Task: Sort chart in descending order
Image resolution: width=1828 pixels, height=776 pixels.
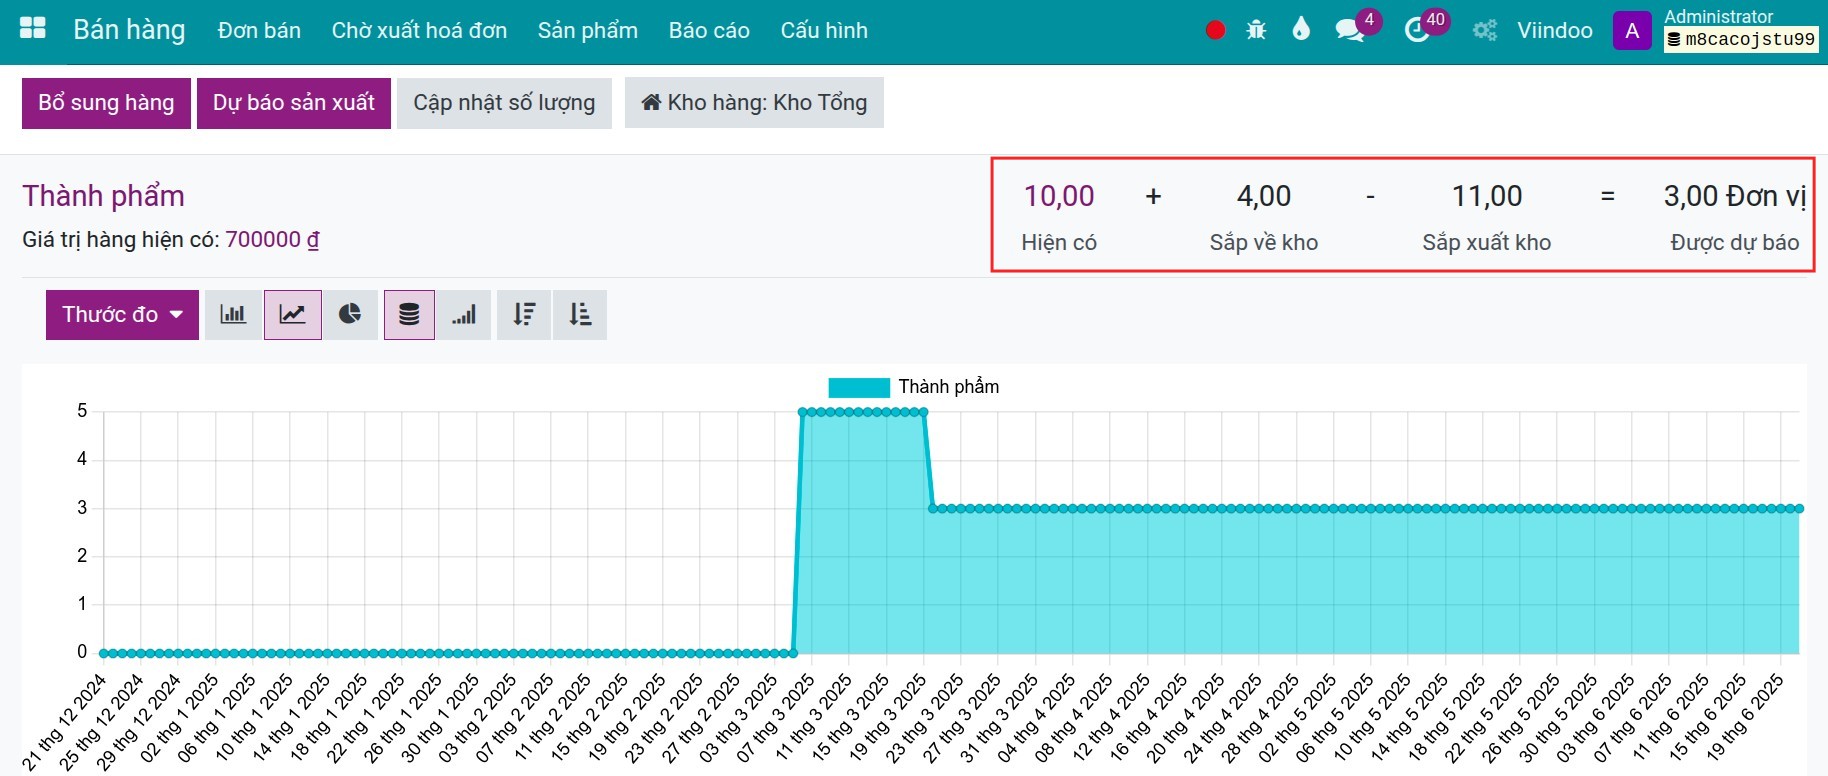Action: 524,315
